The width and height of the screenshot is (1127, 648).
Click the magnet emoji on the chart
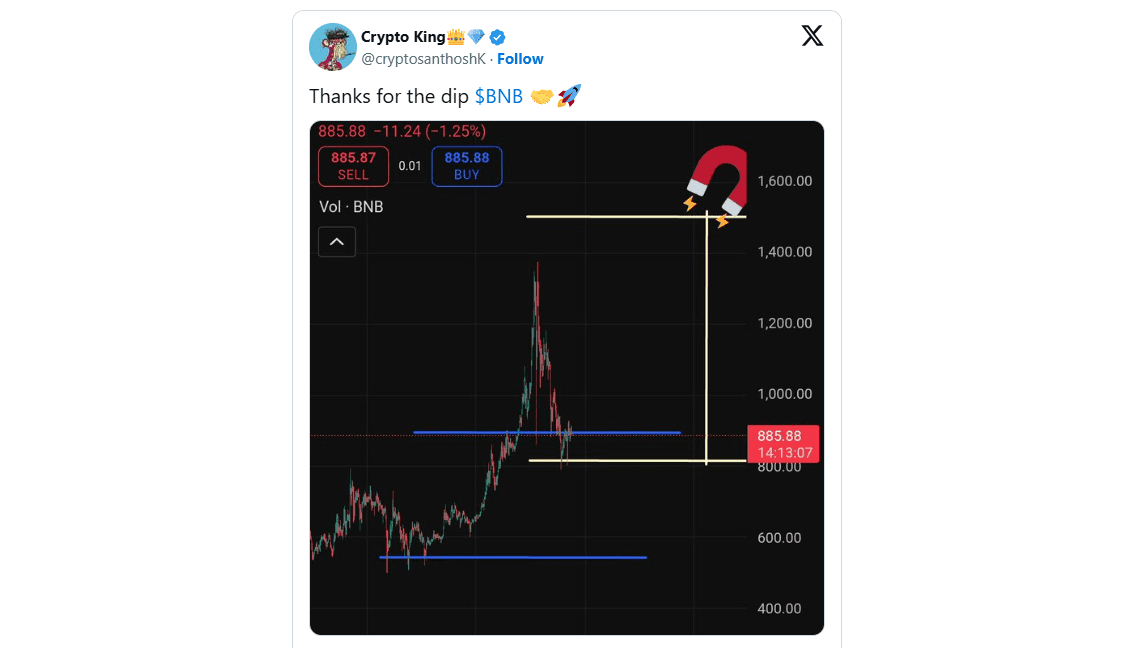click(715, 179)
